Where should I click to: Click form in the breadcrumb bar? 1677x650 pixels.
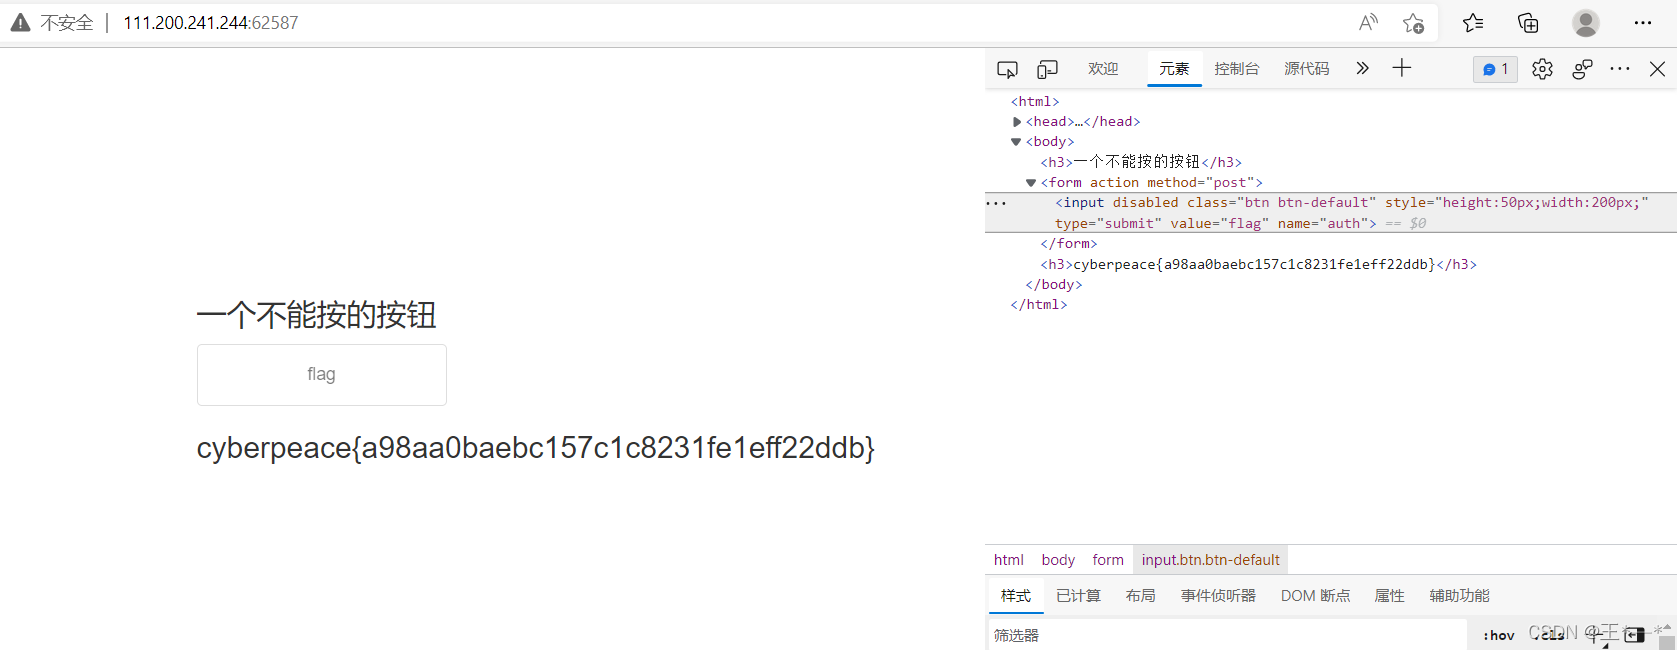click(x=1108, y=560)
